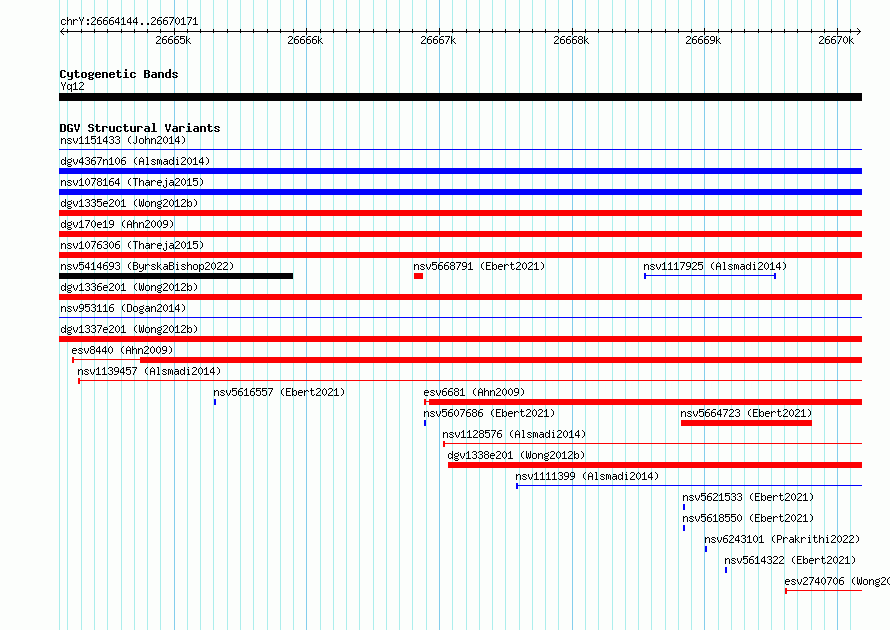
Task: Click the nsv5614322 blue tick glyph
Action: pyautogui.click(x=726, y=570)
